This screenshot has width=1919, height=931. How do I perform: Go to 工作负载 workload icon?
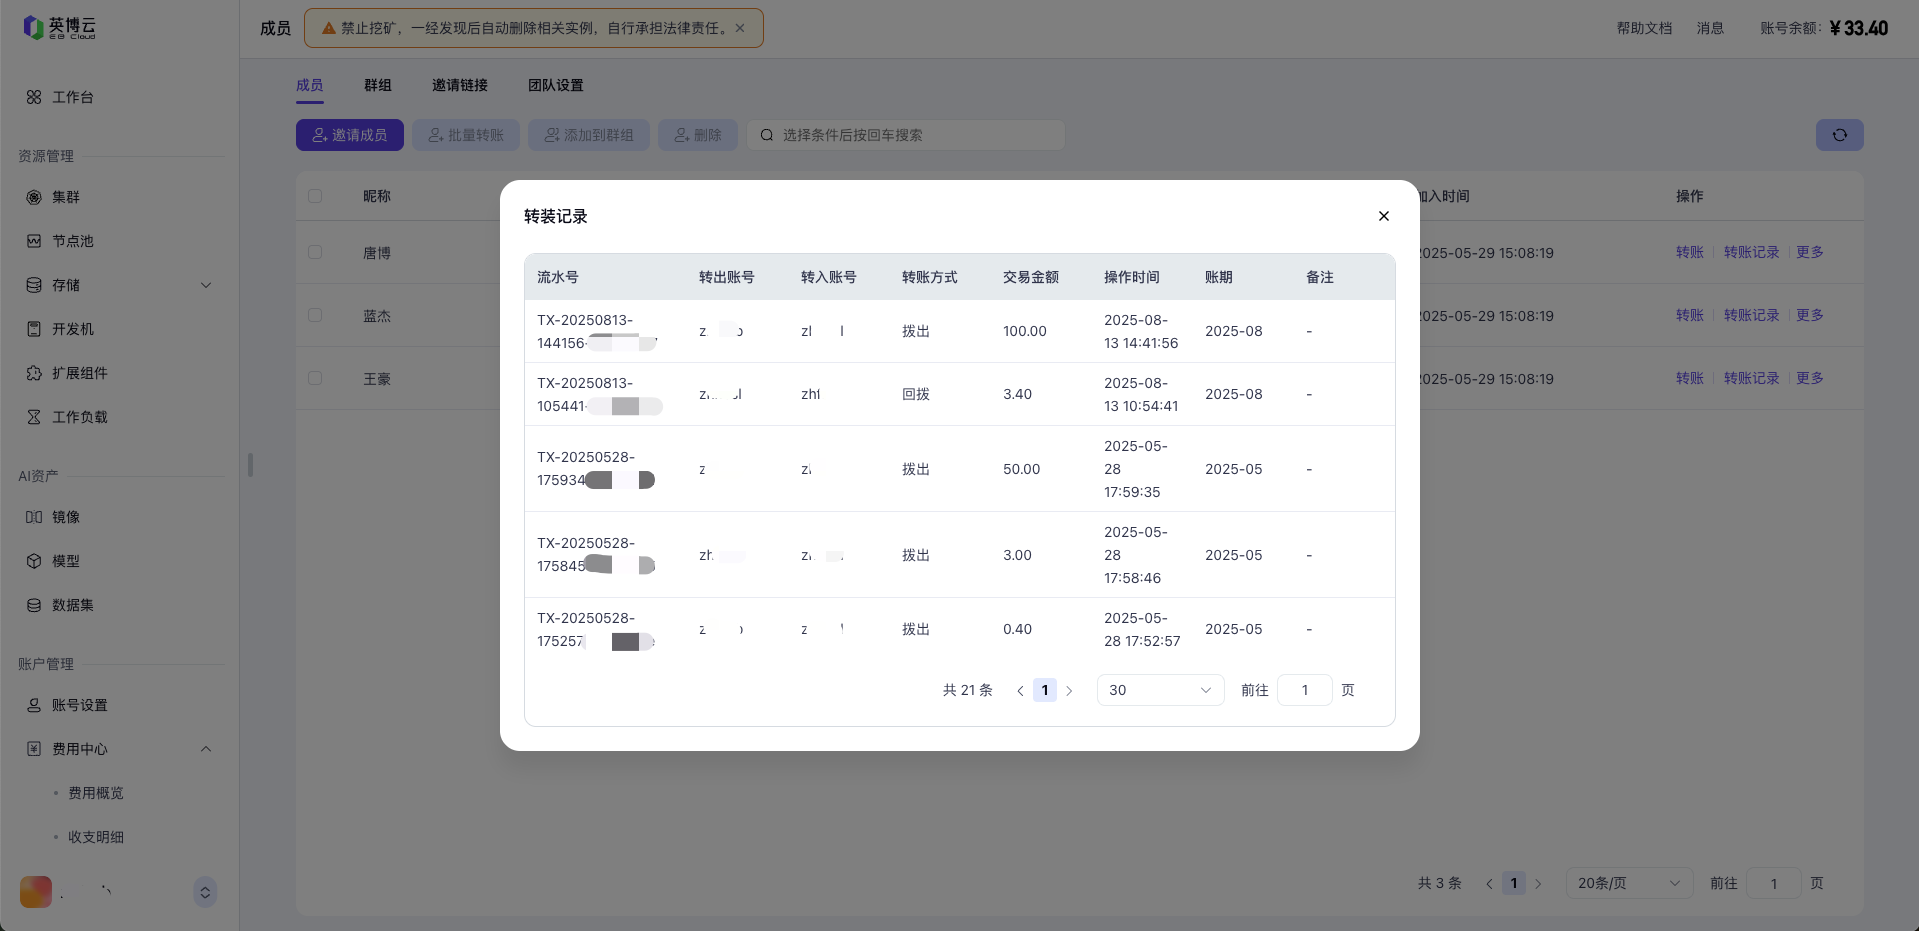[34, 417]
